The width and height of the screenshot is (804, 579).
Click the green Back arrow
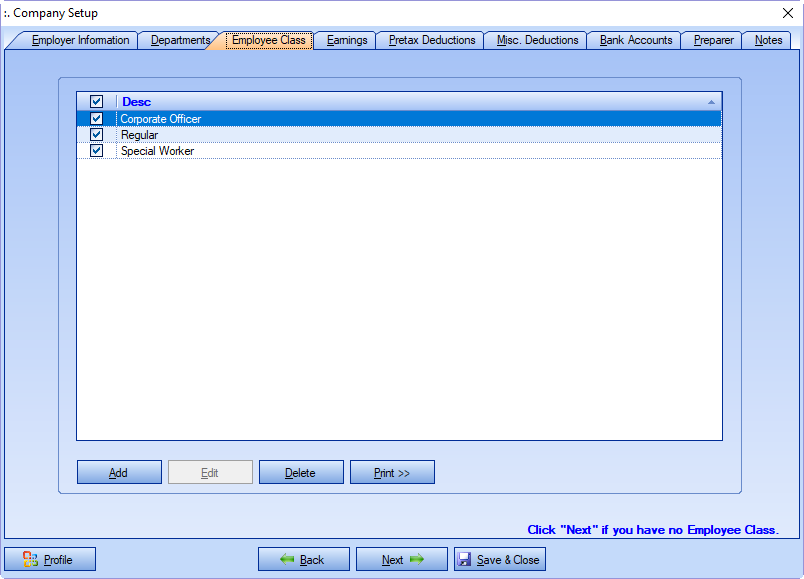tap(286, 559)
